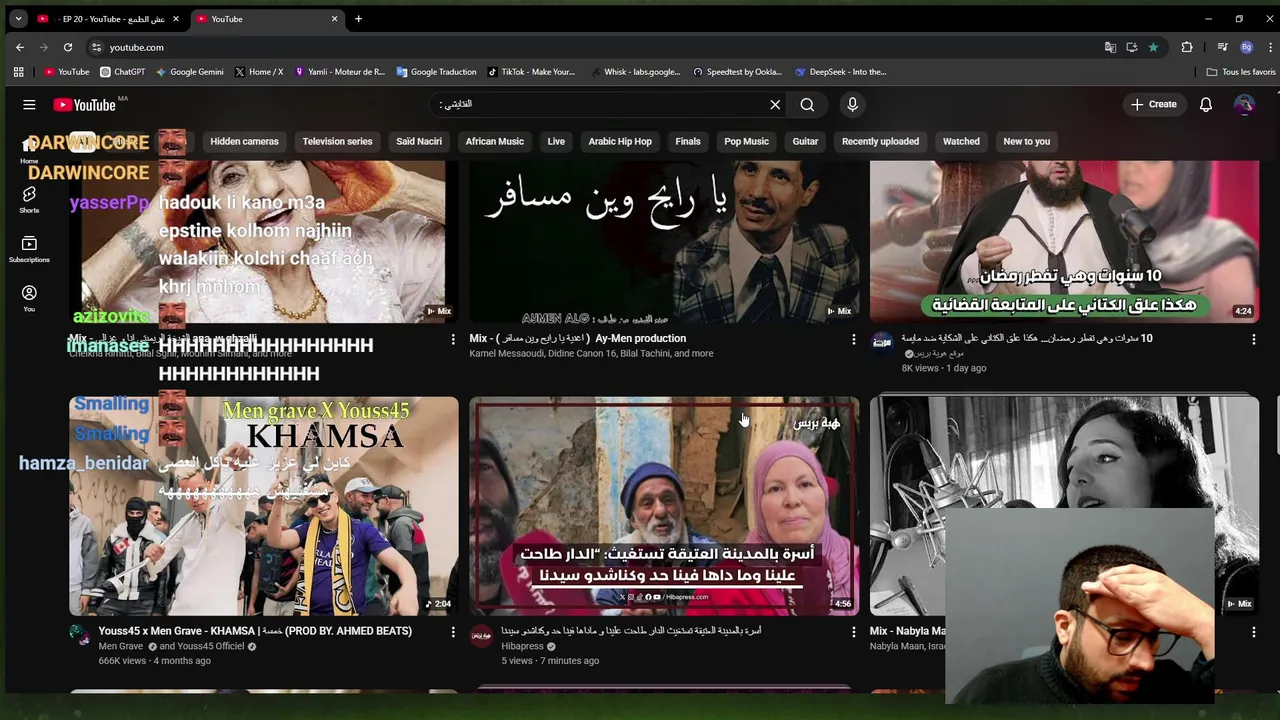View site information icon in address bar
The height and width of the screenshot is (720, 1280).
click(x=96, y=47)
